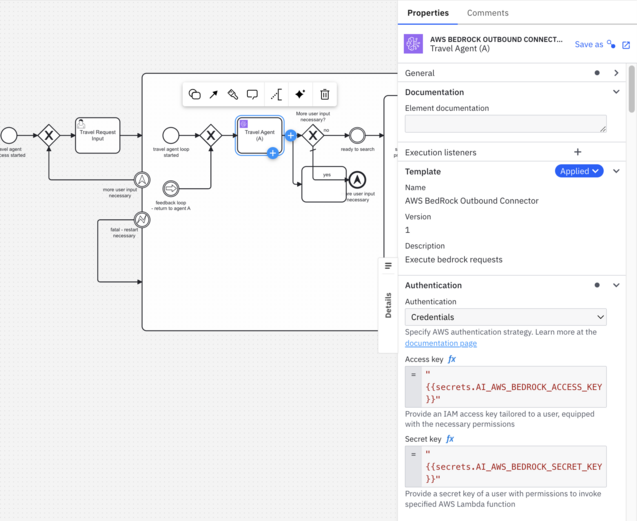
Task: Select the escalation boundary event on subprocess
Action: coord(142,180)
